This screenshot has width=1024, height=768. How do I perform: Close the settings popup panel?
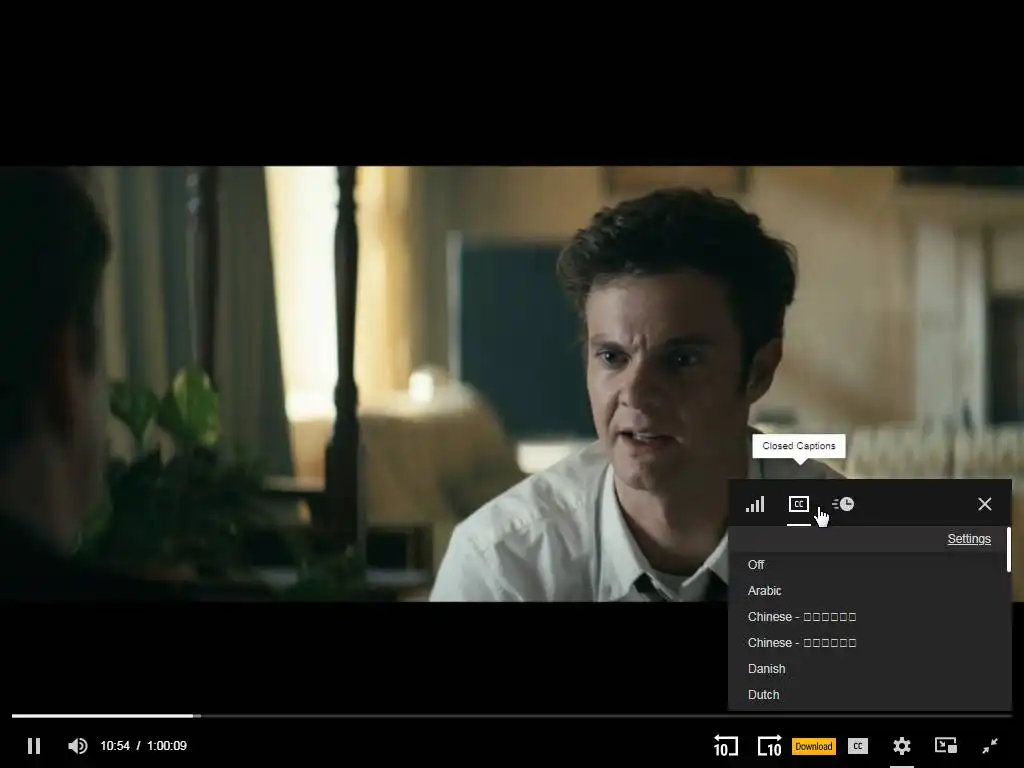pos(985,504)
